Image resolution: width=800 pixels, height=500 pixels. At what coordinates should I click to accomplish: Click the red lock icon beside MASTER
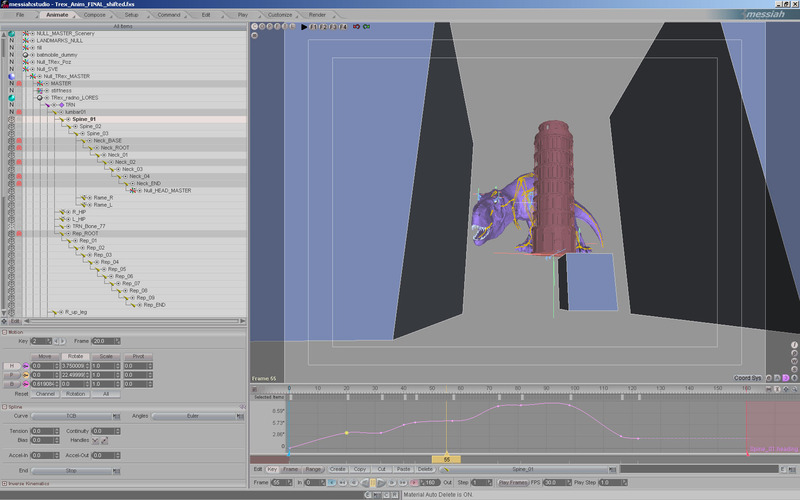[x=20, y=83]
